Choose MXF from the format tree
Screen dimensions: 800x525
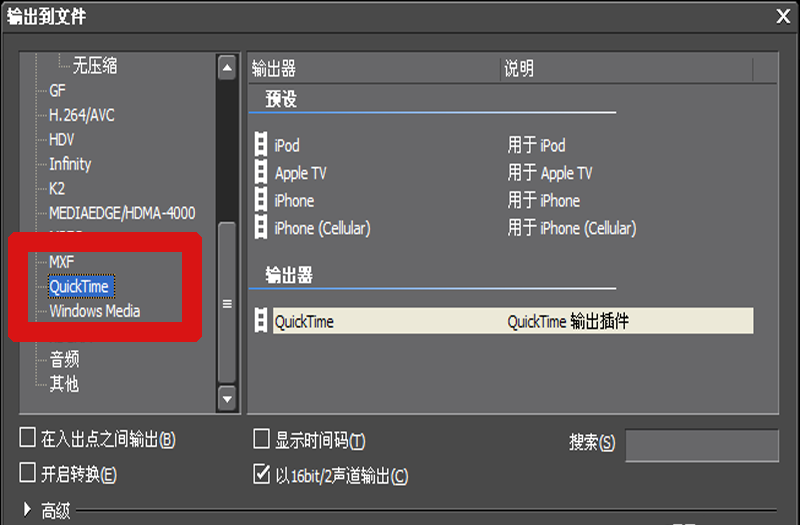(x=62, y=262)
